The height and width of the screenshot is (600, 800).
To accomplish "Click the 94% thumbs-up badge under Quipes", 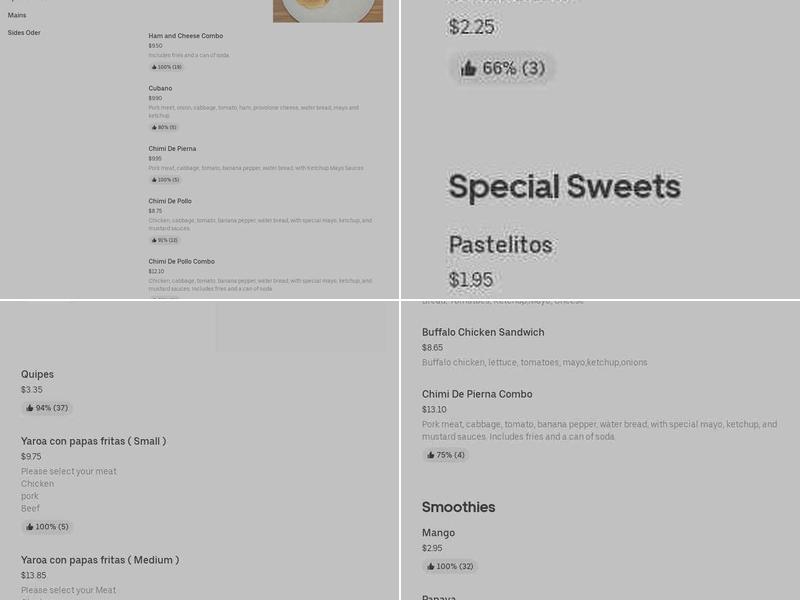I will click(x=46, y=408).
